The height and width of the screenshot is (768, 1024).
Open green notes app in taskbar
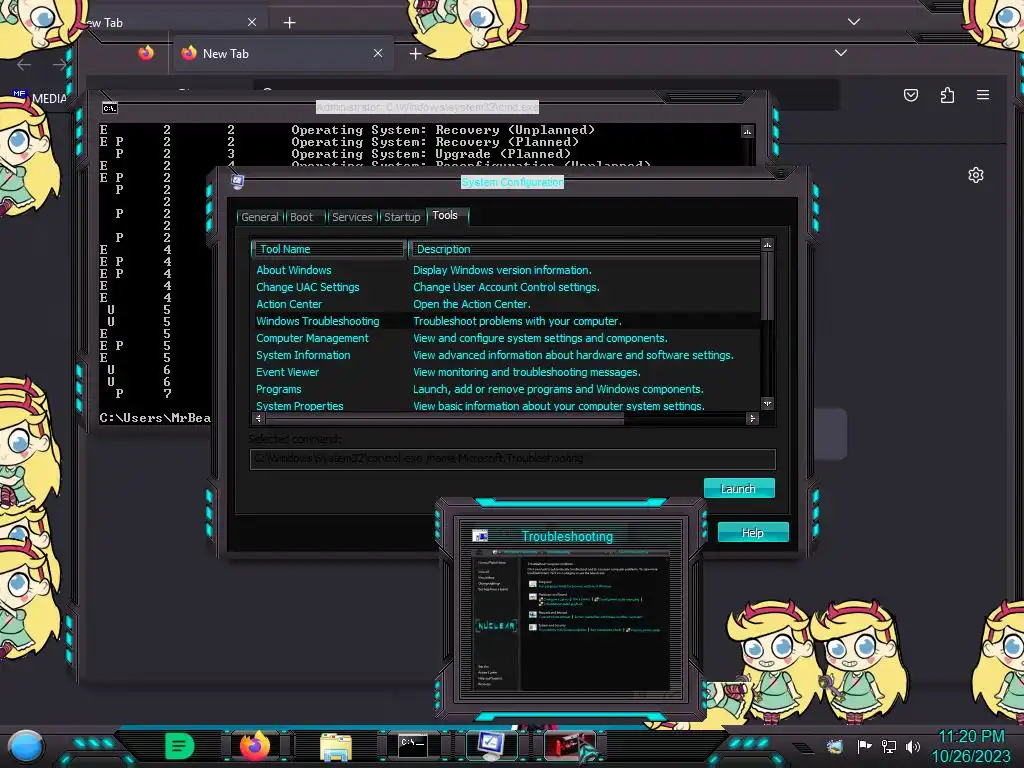click(x=180, y=746)
